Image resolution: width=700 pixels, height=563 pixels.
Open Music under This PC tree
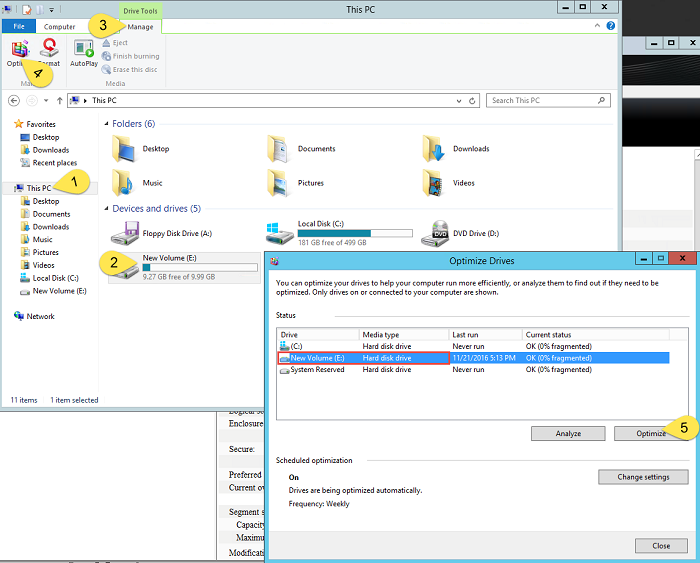(37, 240)
